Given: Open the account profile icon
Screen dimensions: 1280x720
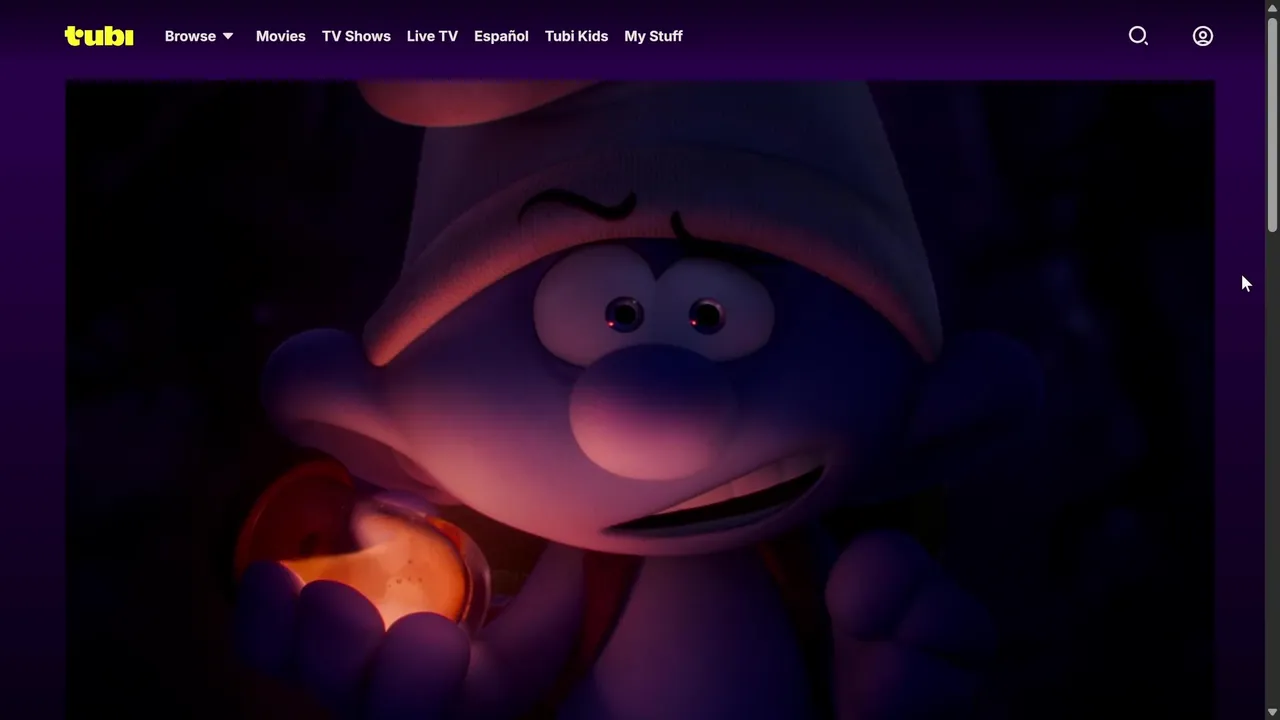Looking at the screenshot, I should (x=1203, y=36).
